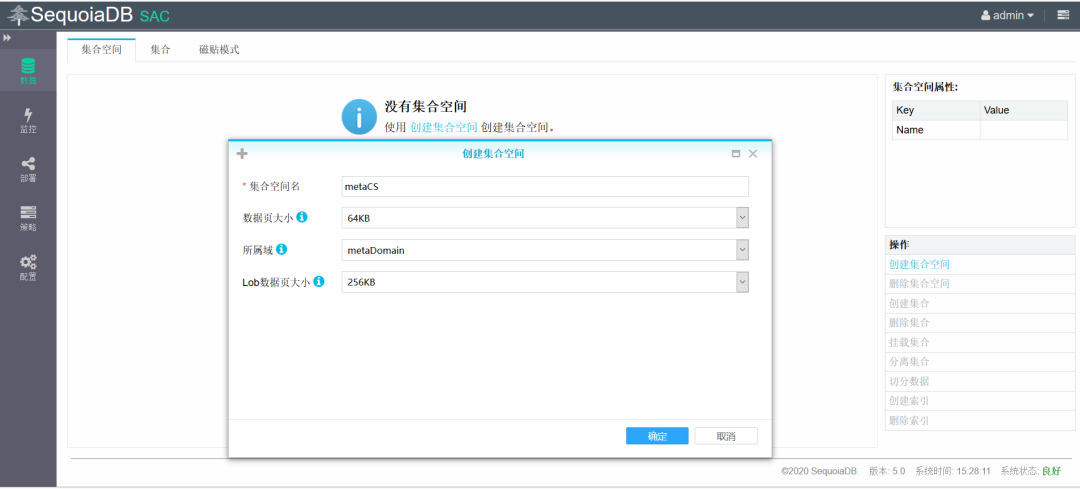
Task: Open the 策略 (Policy) sidebar section
Action: click(x=28, y=218)
